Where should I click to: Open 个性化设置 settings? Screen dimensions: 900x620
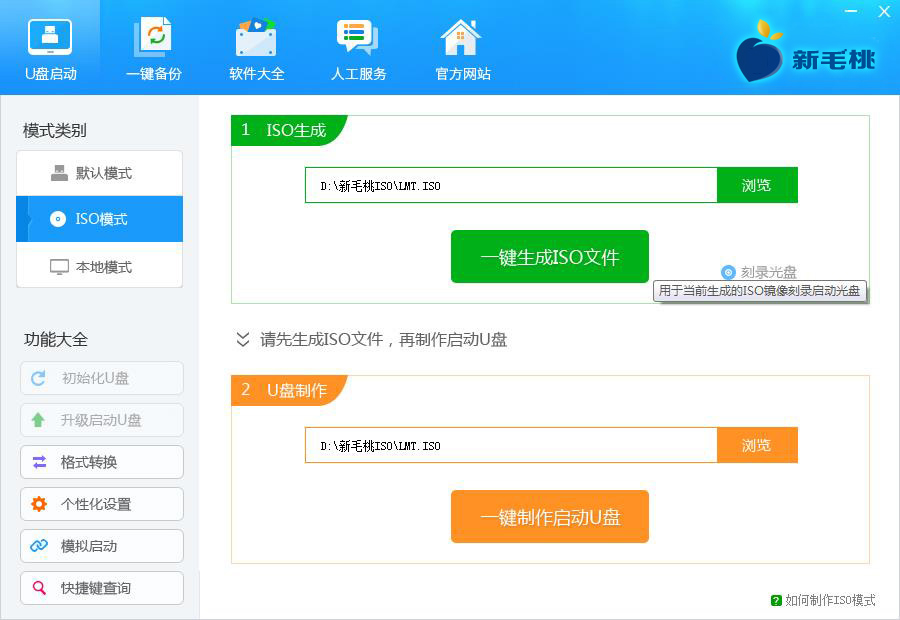click(x=102, y=503)
